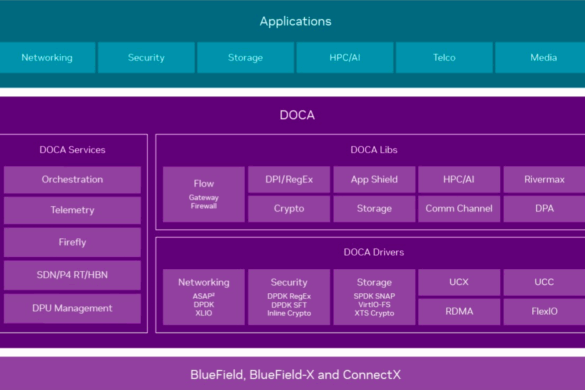
Task: Open the SDN/P4 RT/HBN block
Action: point(72,275)
